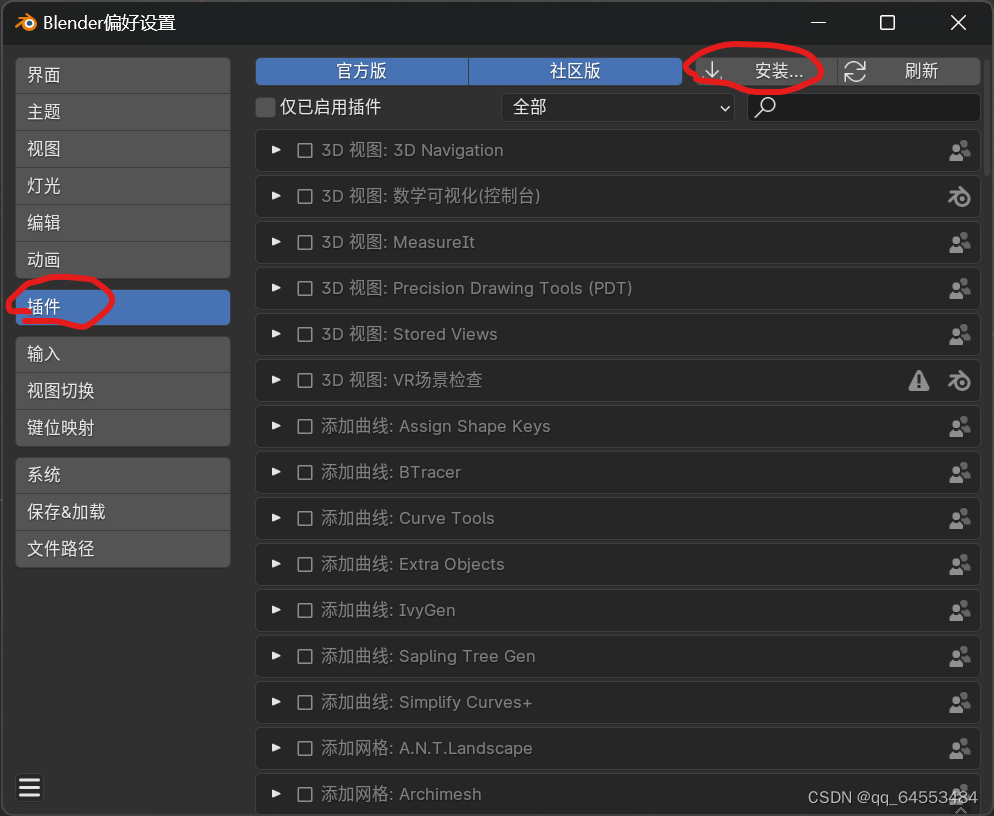Expand the Stored Views add-on details
Screen dimensions: 994x816
tap(276, 334)
